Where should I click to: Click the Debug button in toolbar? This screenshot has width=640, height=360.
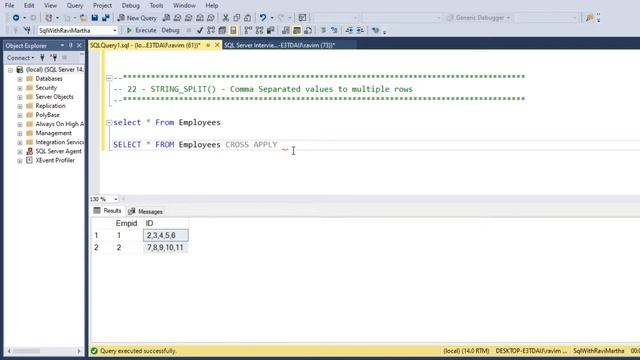click(x=170, y=30)
